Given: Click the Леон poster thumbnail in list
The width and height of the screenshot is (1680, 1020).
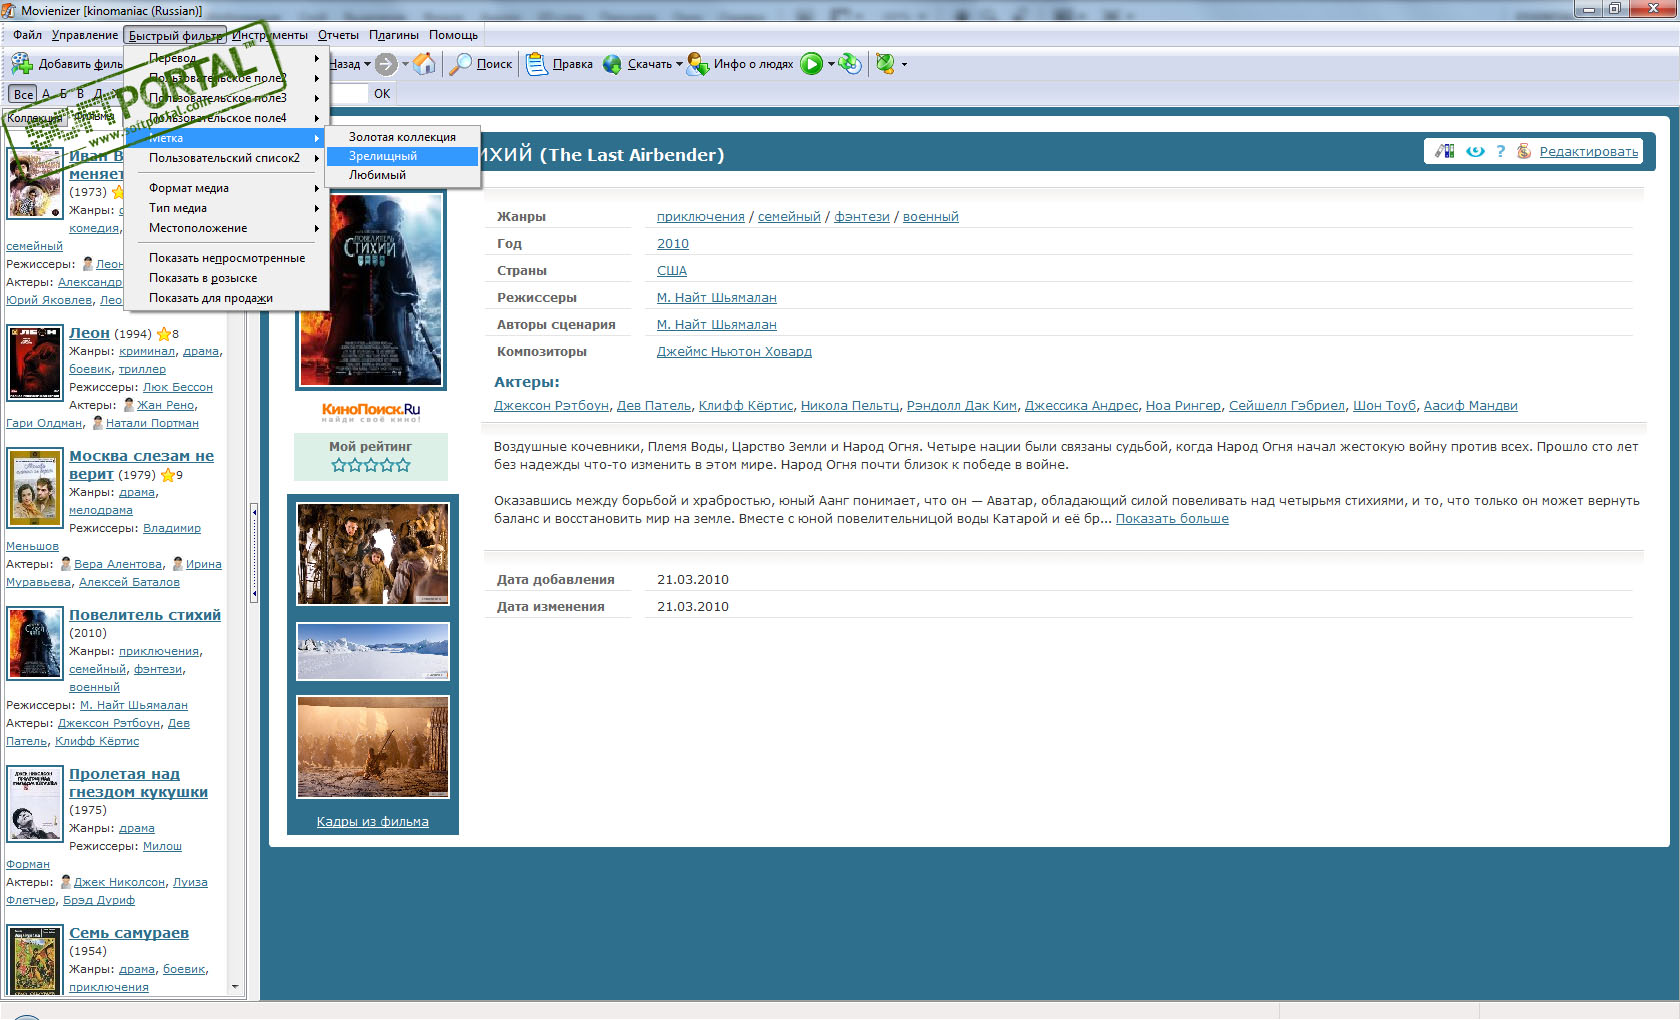Looking at the screenshot, I should coord(35,363).
